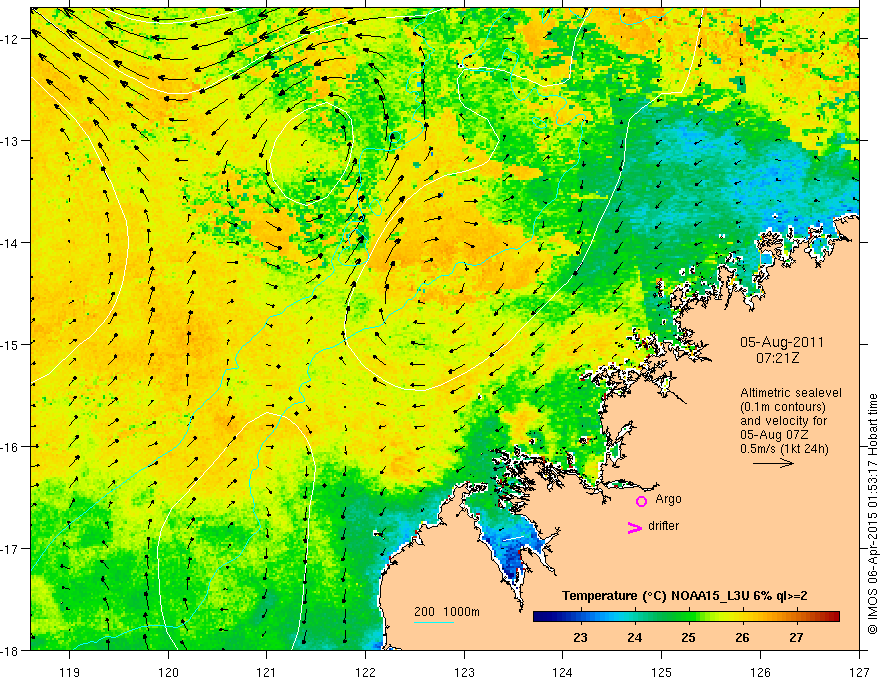The width and height of the screenshot is (880, 680).
Task: Click latitude axis label '-17'
Action: tap(10, 548)
